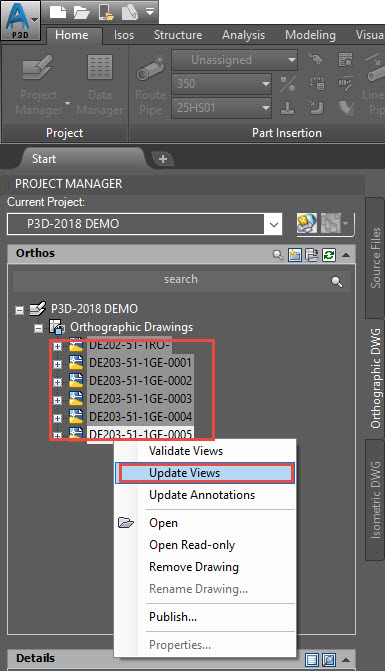Switch to the Modeling ribbon tab
The height and width of the screenshot is (671, 385).
(310, 35)
